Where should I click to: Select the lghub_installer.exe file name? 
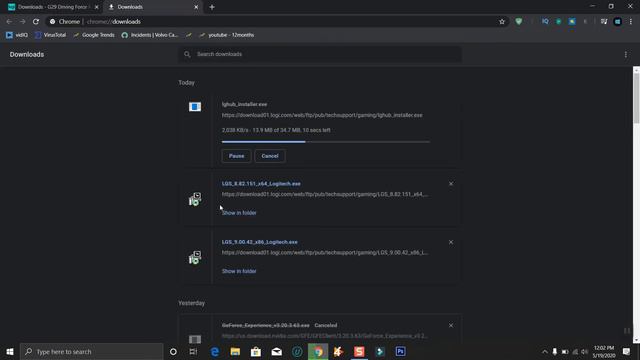pyautogui.click(x=244, y=104)
